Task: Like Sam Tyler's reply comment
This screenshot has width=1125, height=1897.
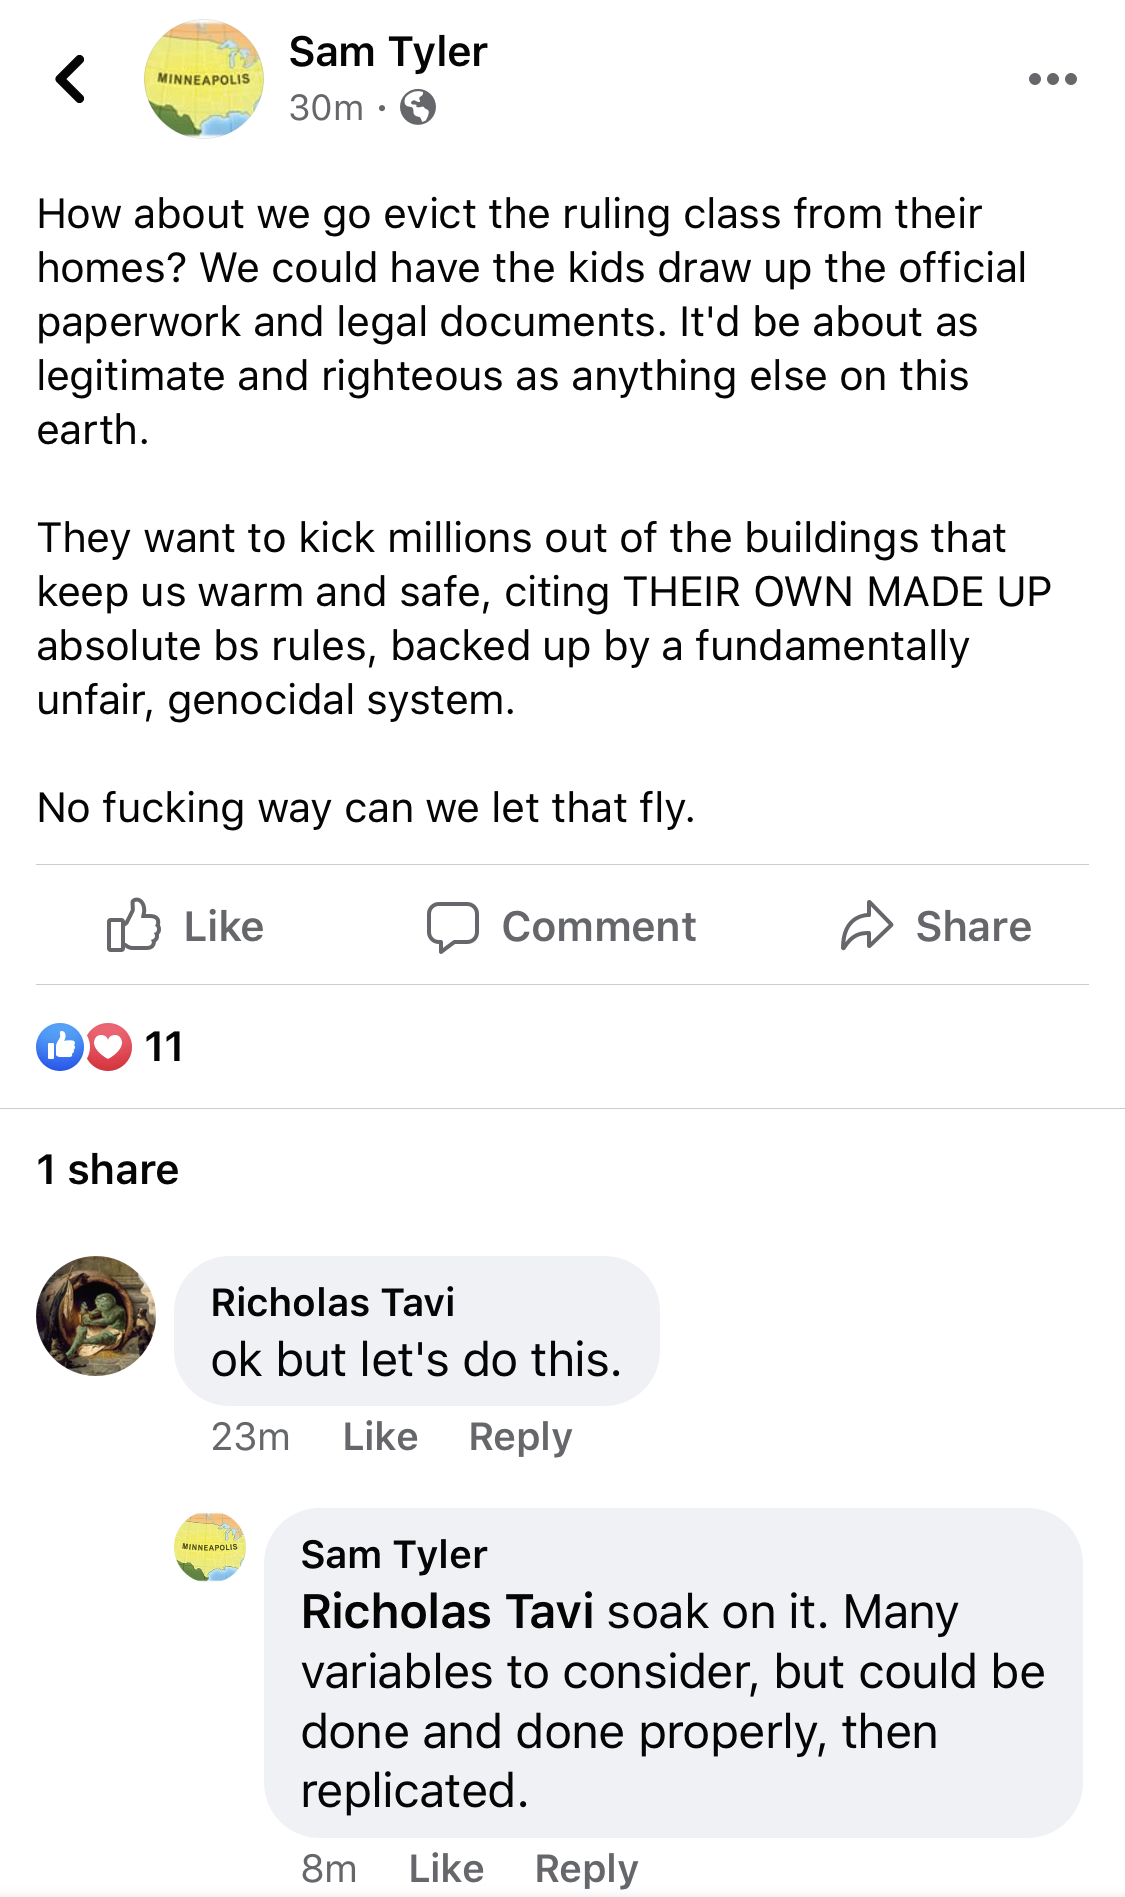Action: coord(446,1868)
